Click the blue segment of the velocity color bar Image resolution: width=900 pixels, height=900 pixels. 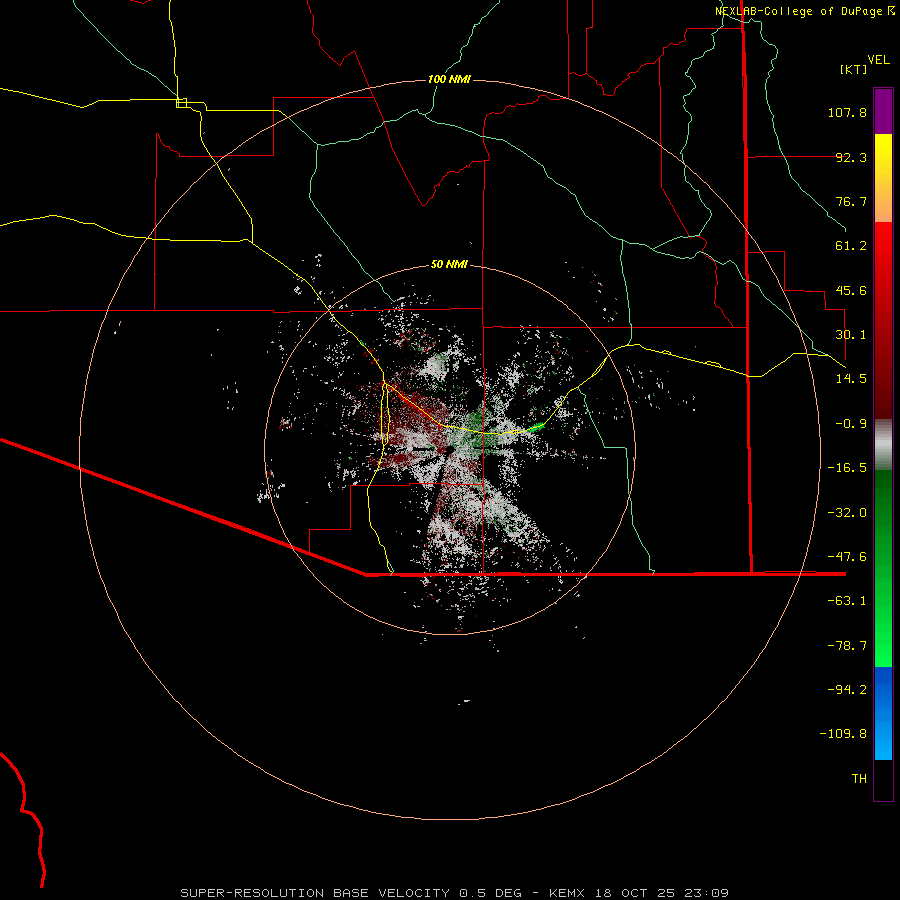[883, 713]
